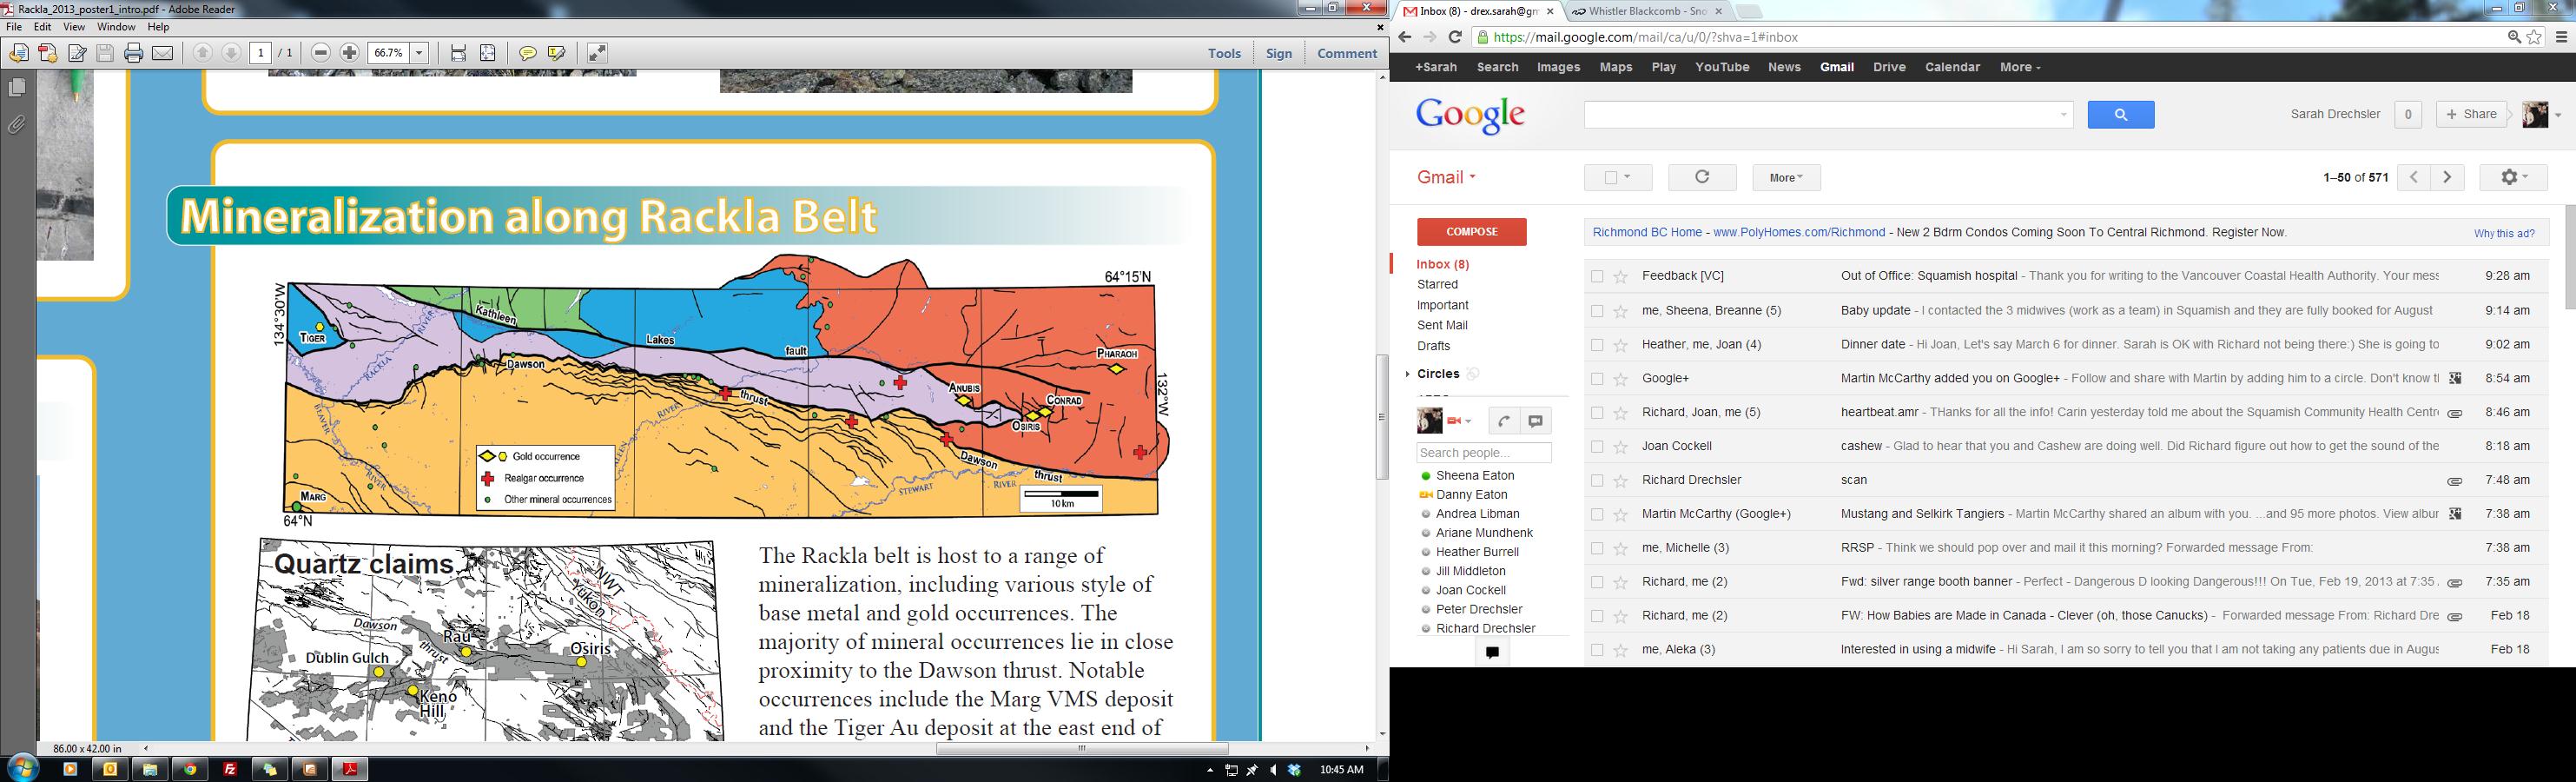Open Gmail settings gear dropdown
Screen dimensions: 2576x782
[x=2514, y=177]
